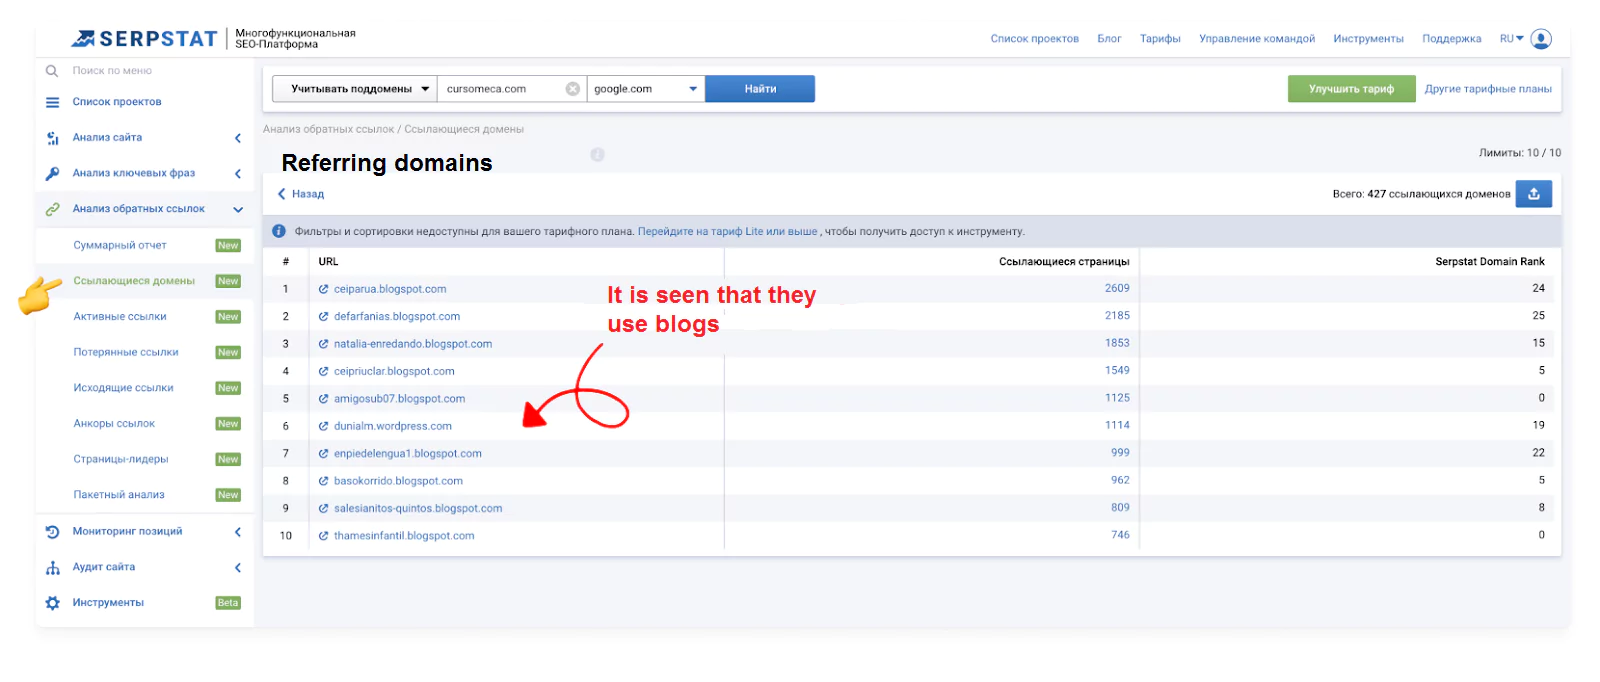
Task: Open the Суммарный отчет sidebar item
Action: [120, 245]
